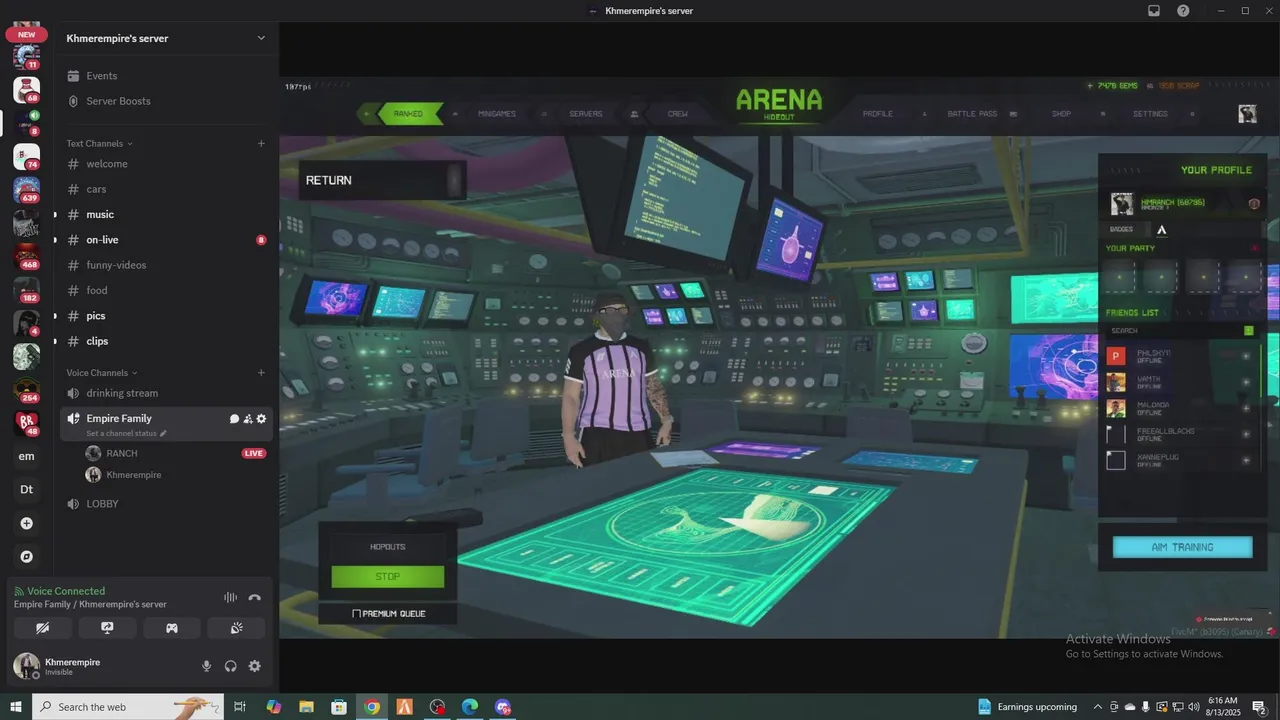Image resolution: width=1280 pixels, height=720 pixels.
Task: Open the BADGES tab in Your Profile
Action: coord(1122,230)
